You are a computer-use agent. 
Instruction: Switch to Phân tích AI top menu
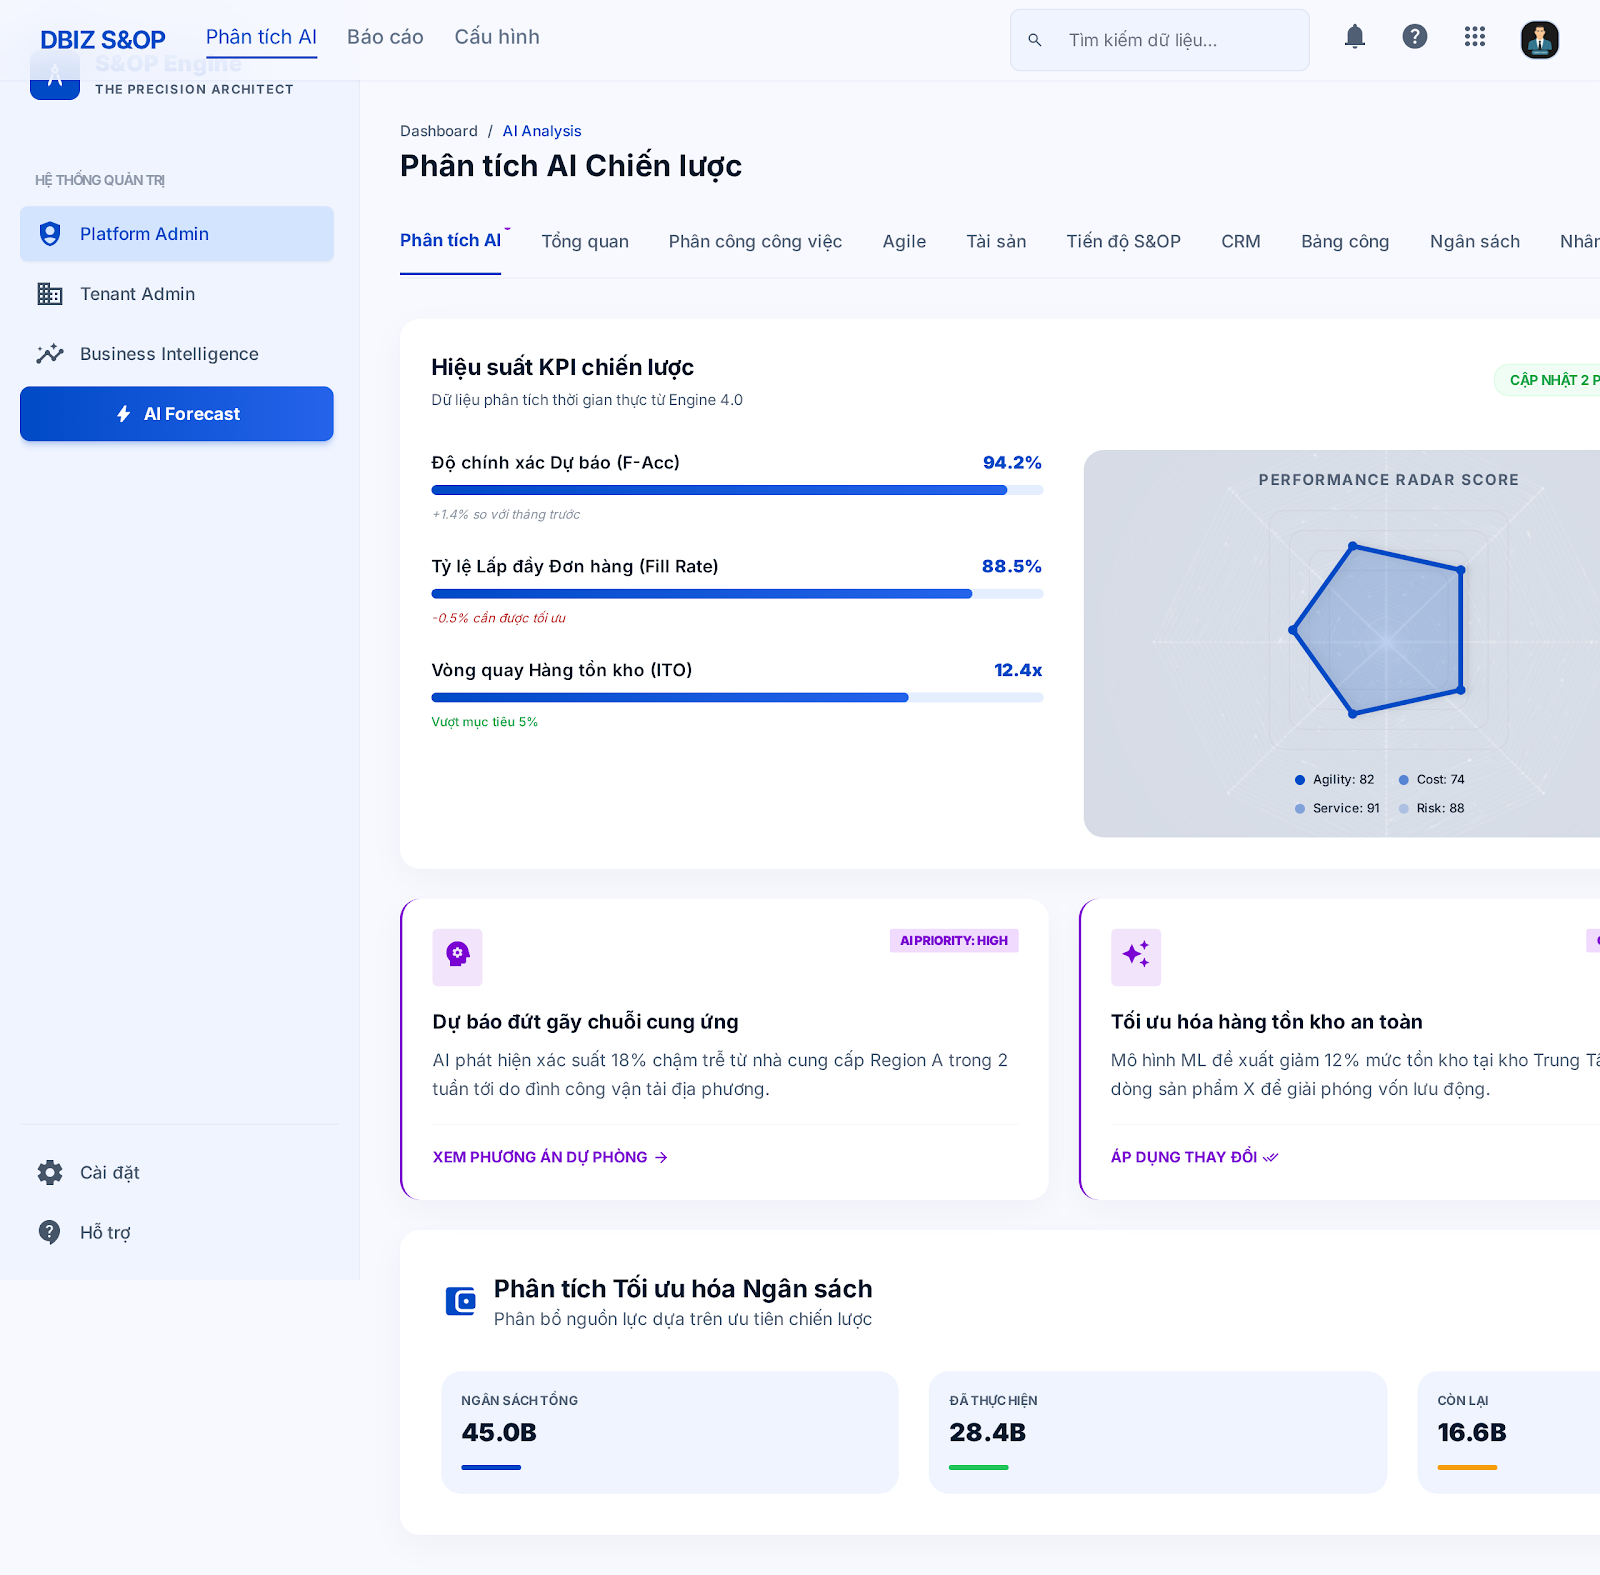(261, 37)
